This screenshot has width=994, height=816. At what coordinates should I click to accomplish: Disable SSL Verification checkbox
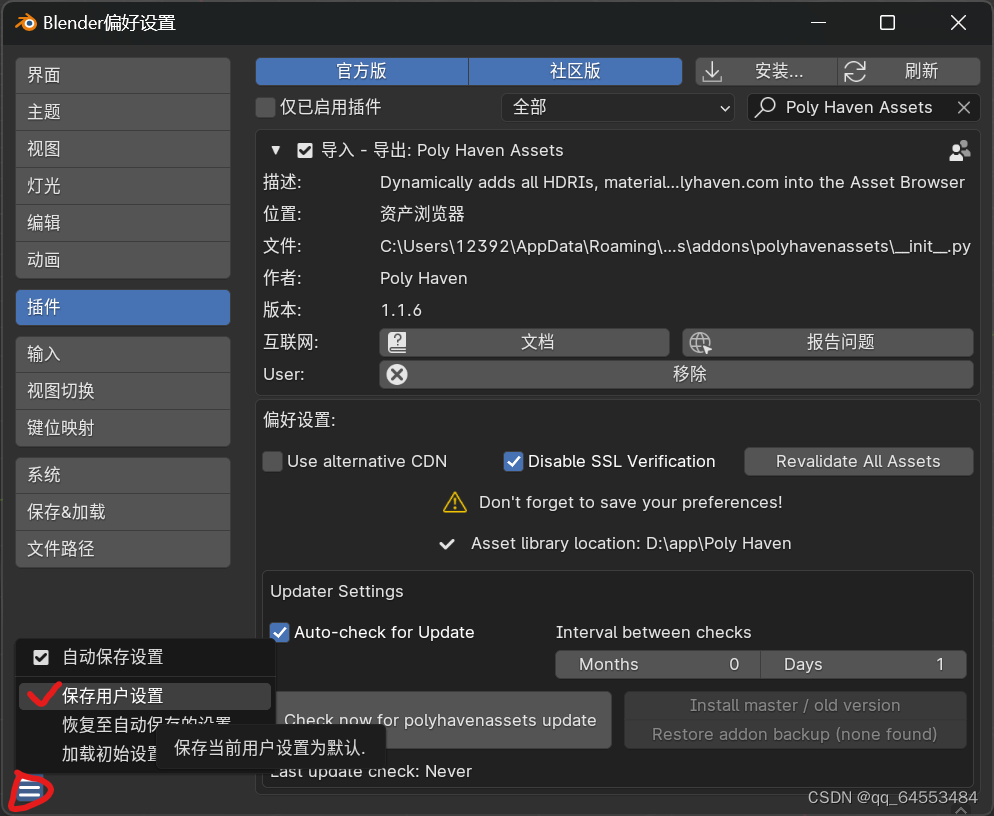click(513, 461)
